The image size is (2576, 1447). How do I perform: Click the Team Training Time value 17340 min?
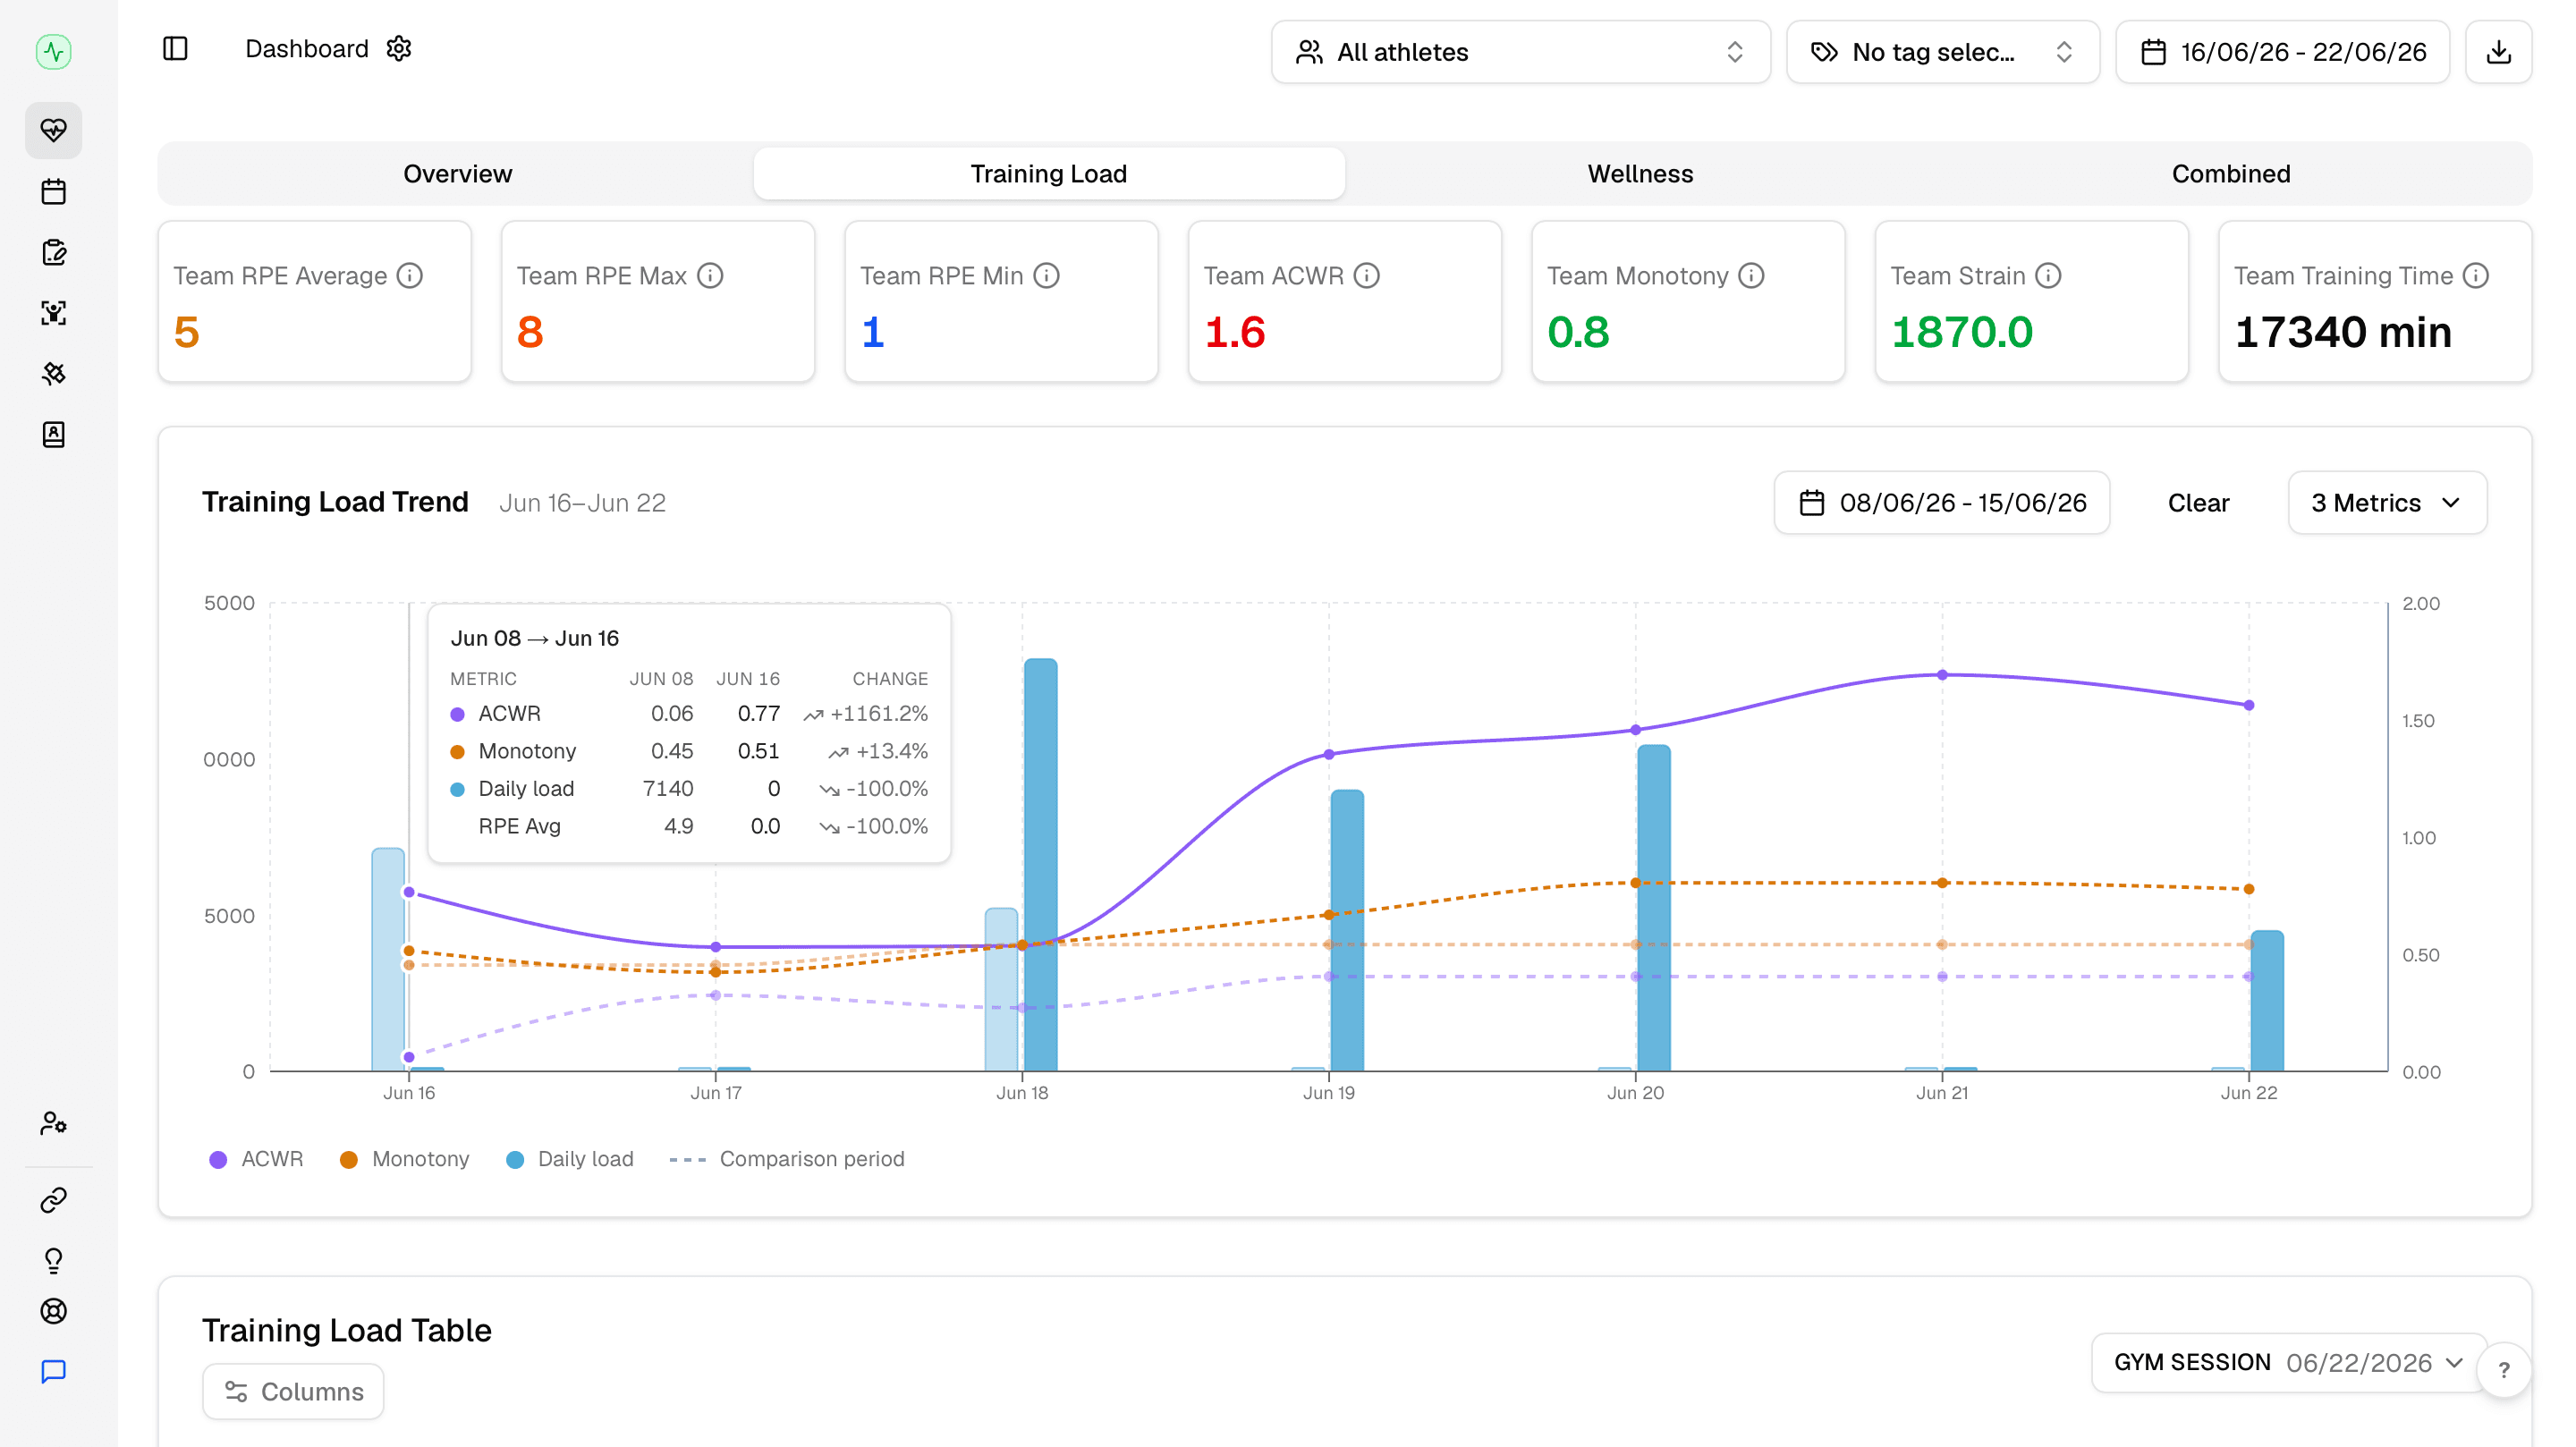(x=2343, y=332)
